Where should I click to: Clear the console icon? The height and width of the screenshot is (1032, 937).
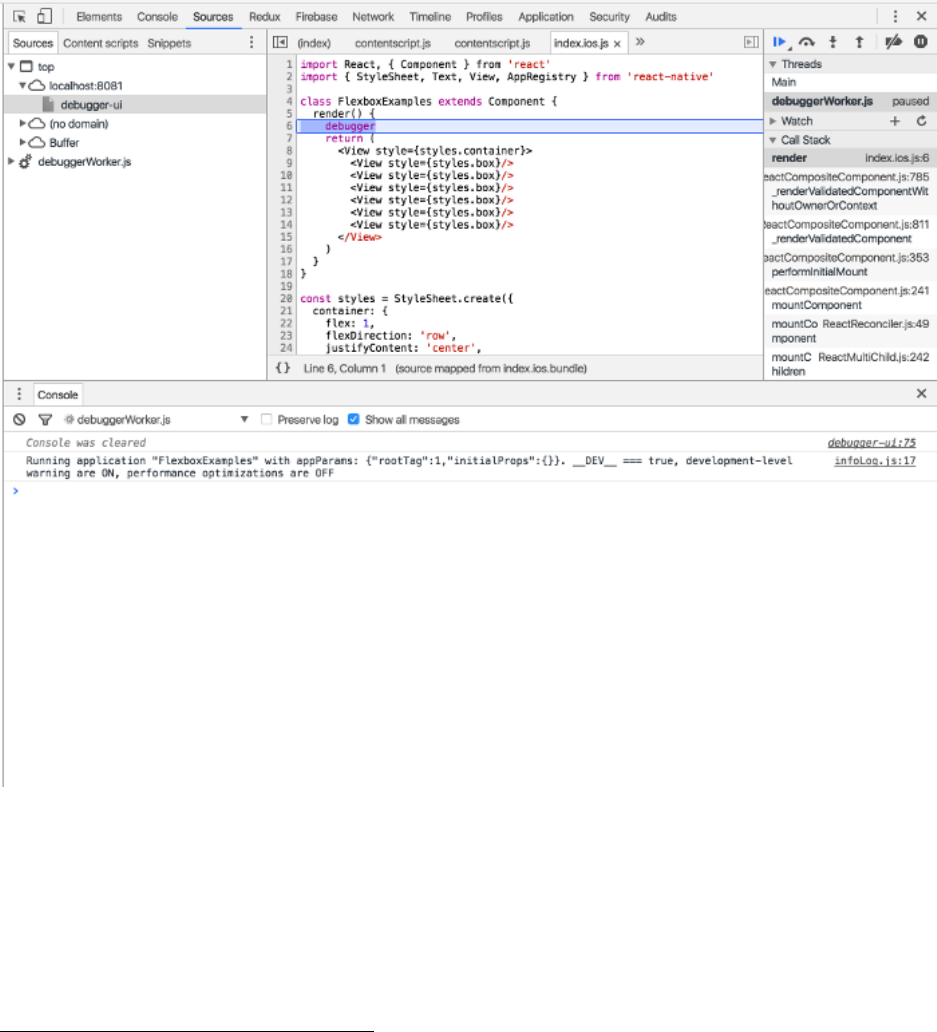pyautogui.click(x=20, y=420)
